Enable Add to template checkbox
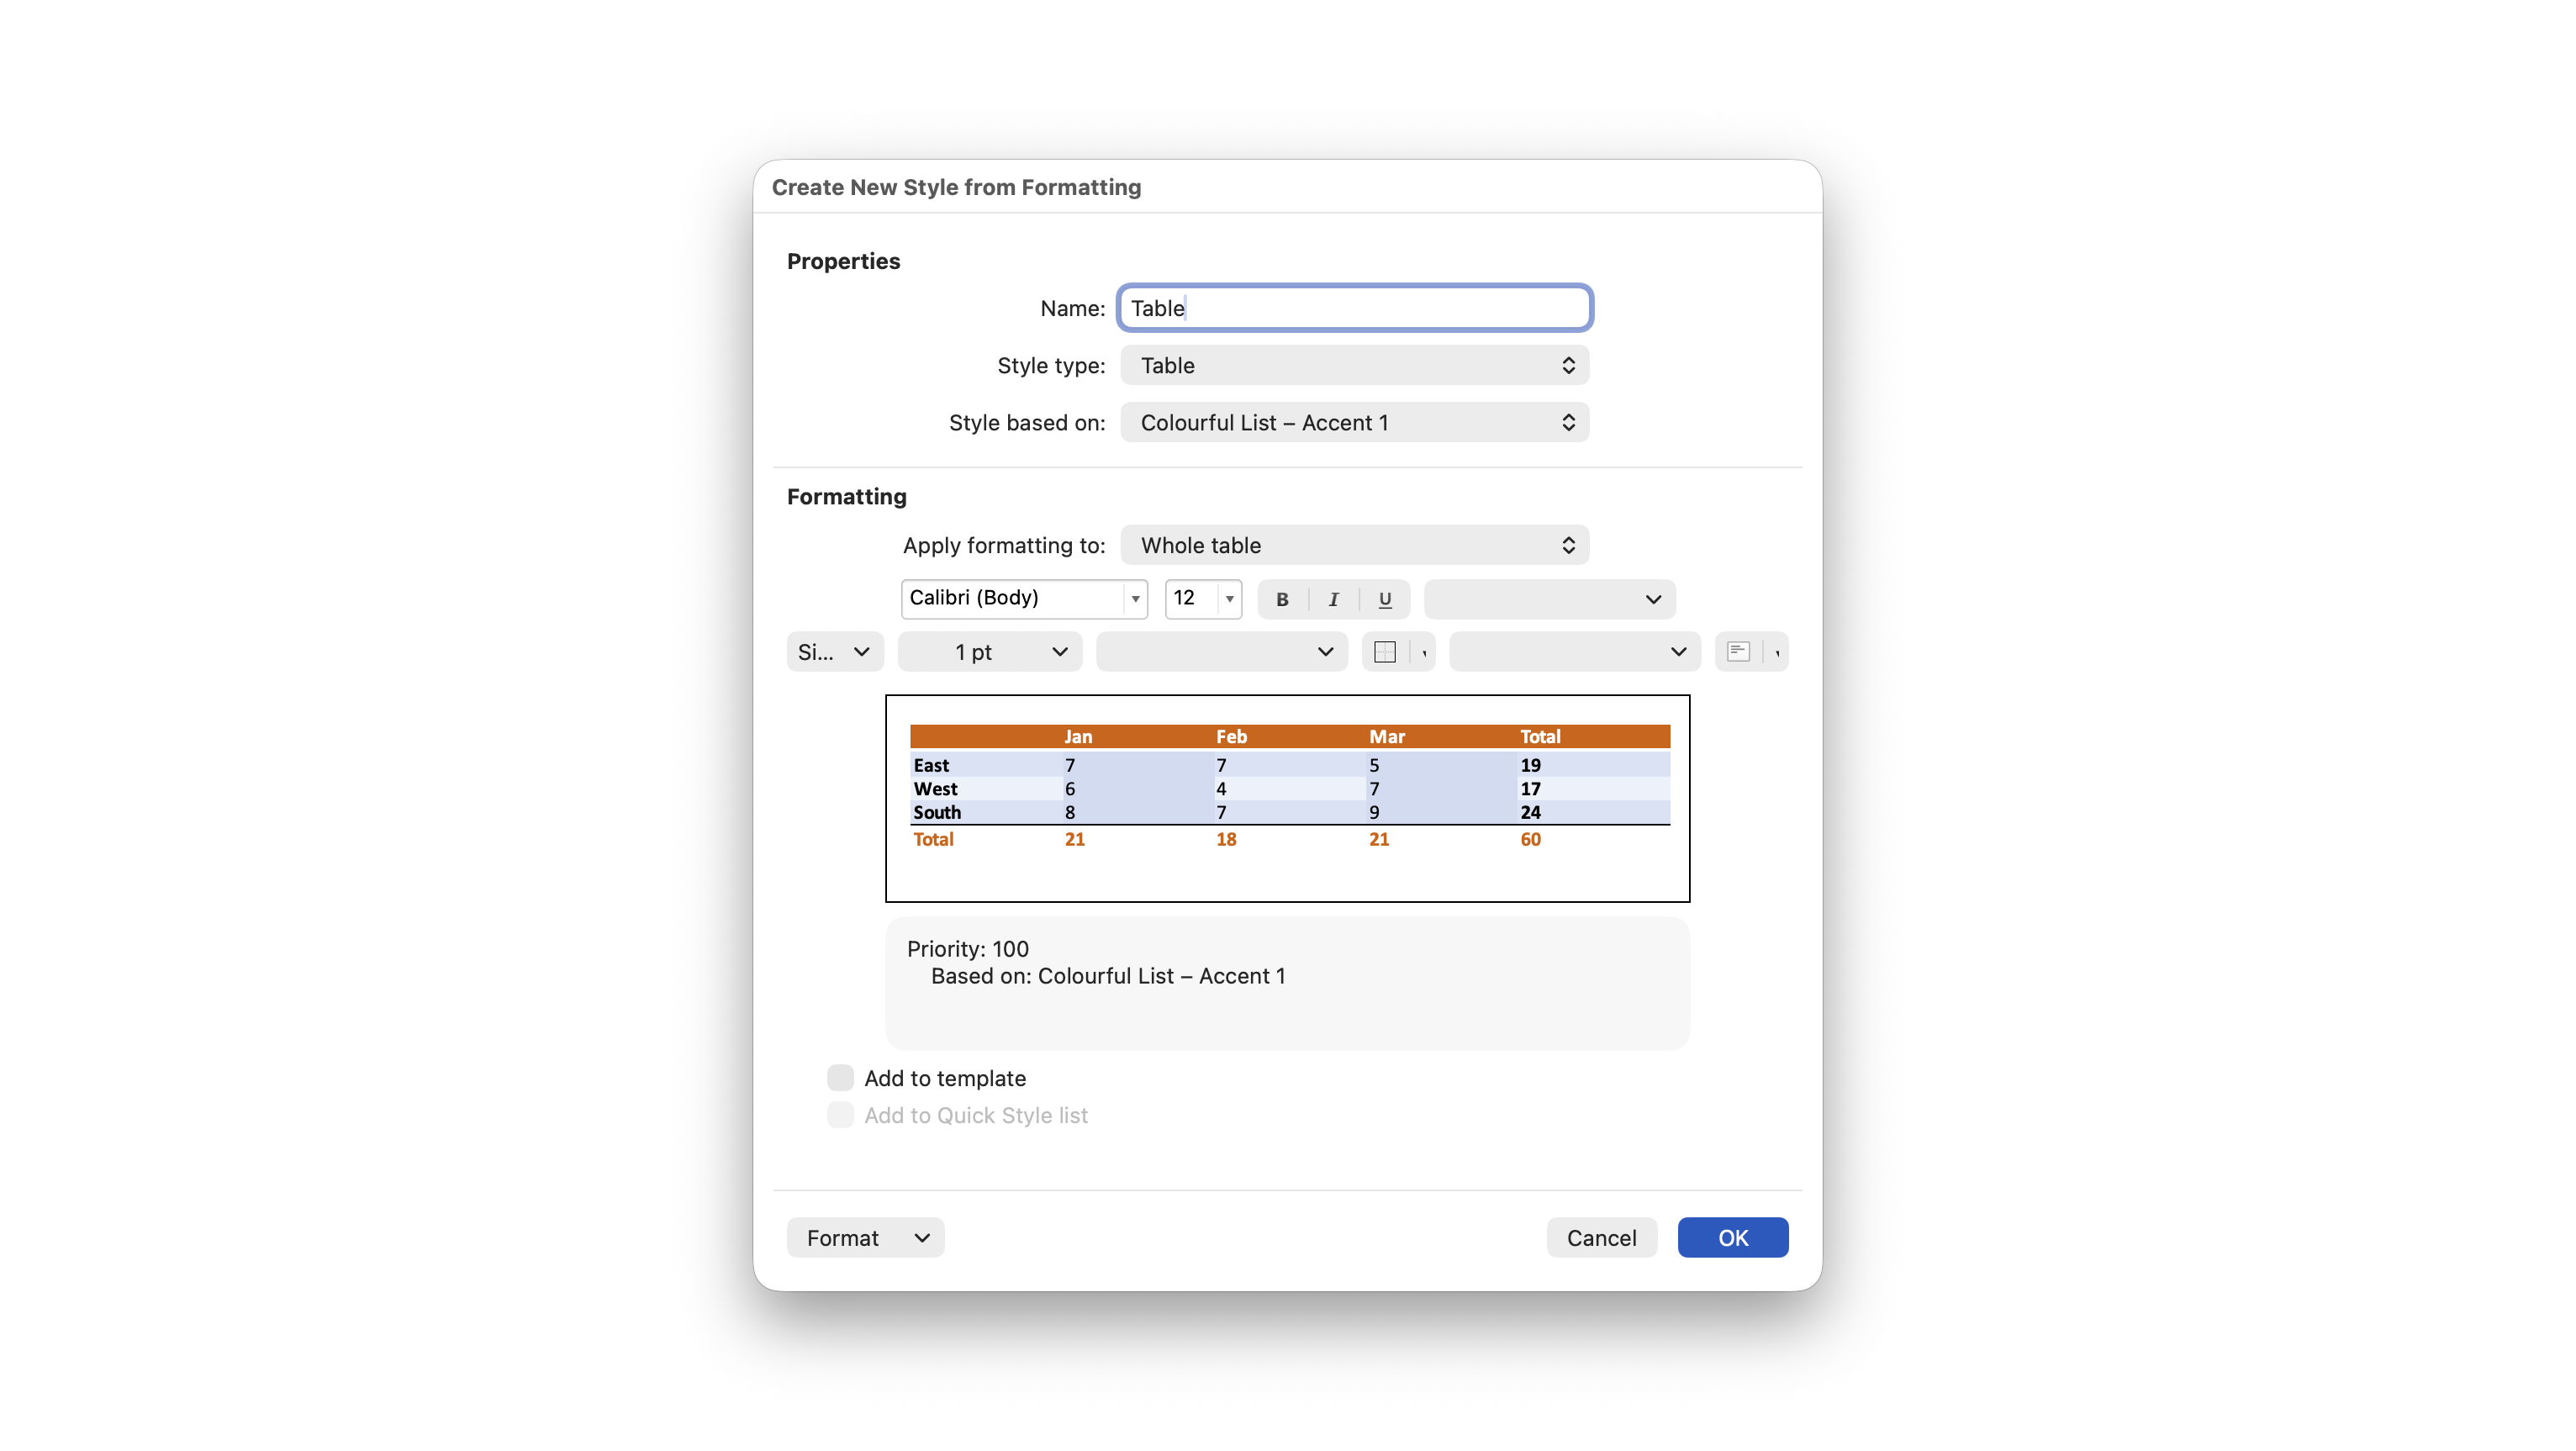The width and height of the screenshot is (2576, 1451). (840, 1078)
